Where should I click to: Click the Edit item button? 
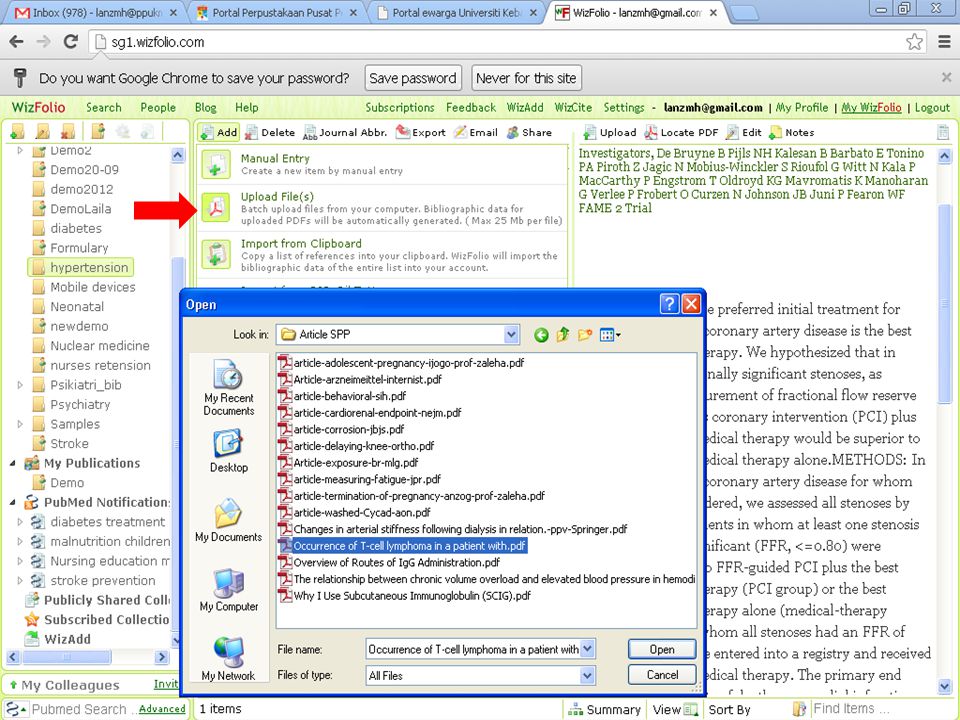744,132
